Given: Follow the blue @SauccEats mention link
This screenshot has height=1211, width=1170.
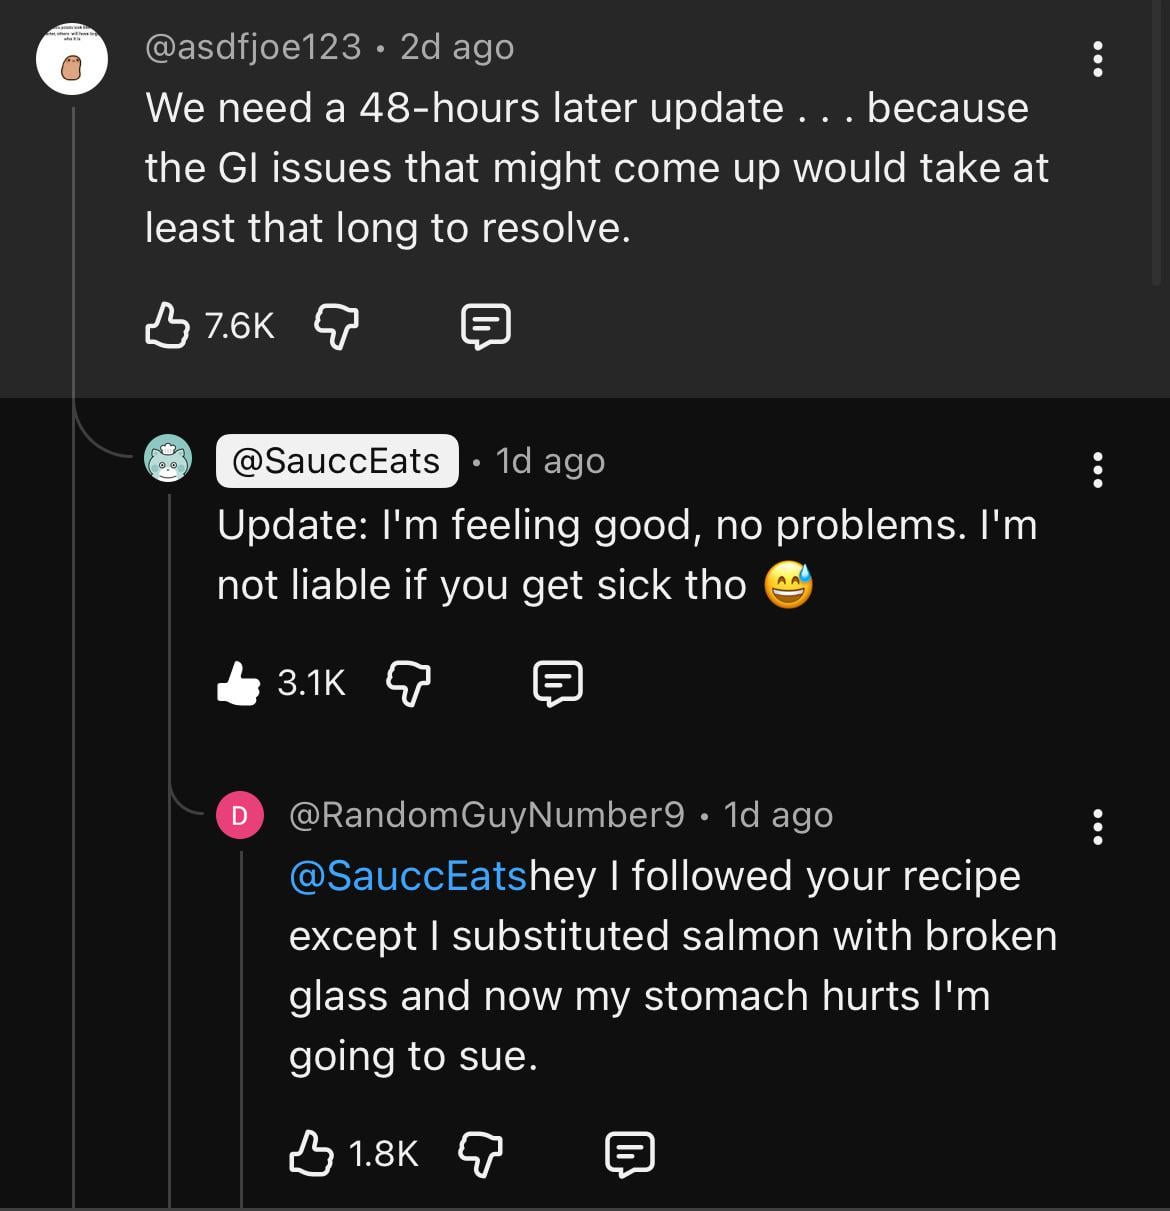Looking at the screenshot, I should click(407, 876).
